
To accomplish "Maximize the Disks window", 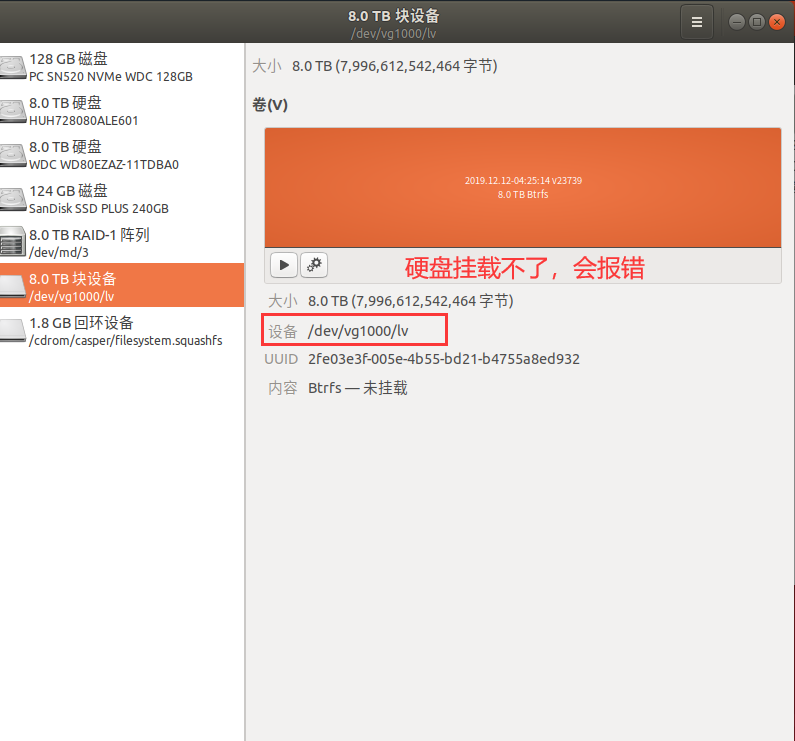I will click(x=756, y=21).
